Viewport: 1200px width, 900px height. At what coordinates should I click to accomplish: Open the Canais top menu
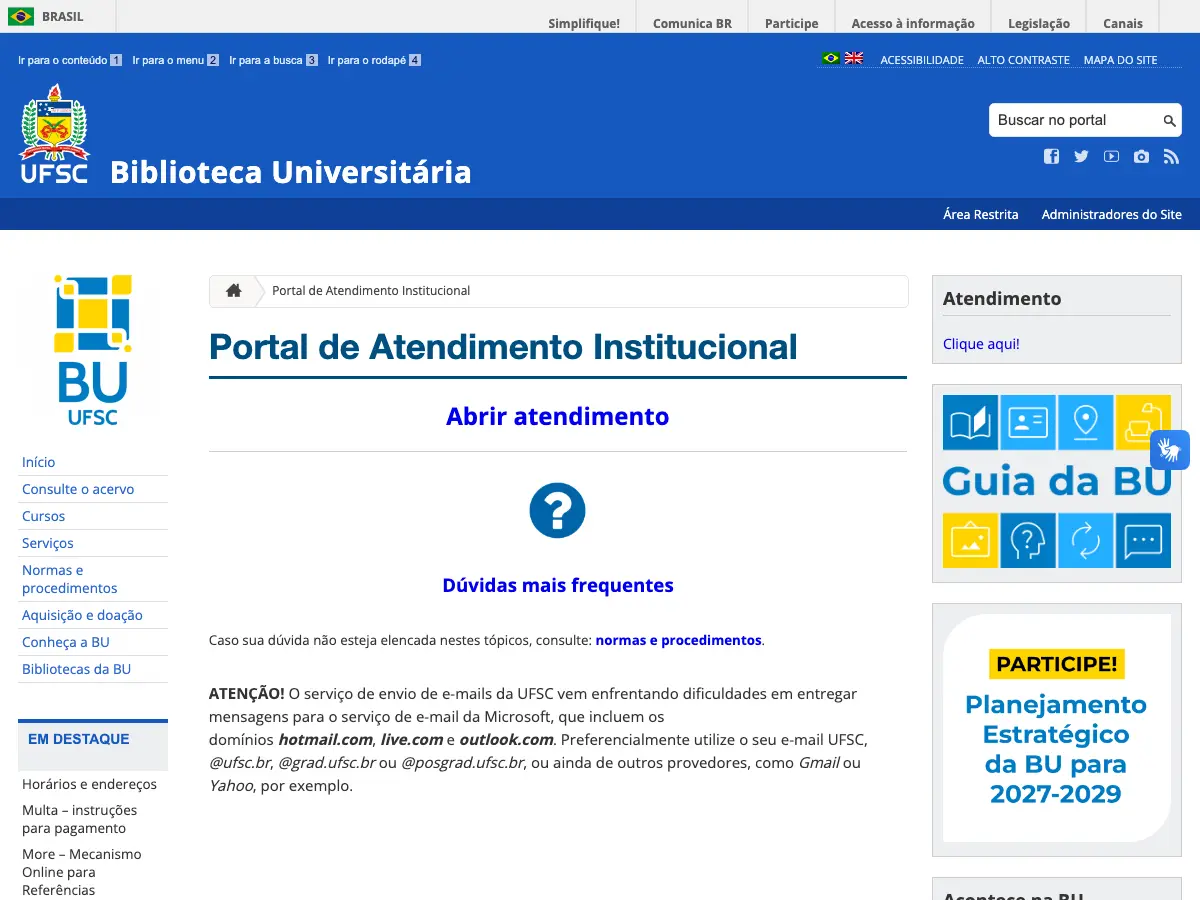(1123, 23)
